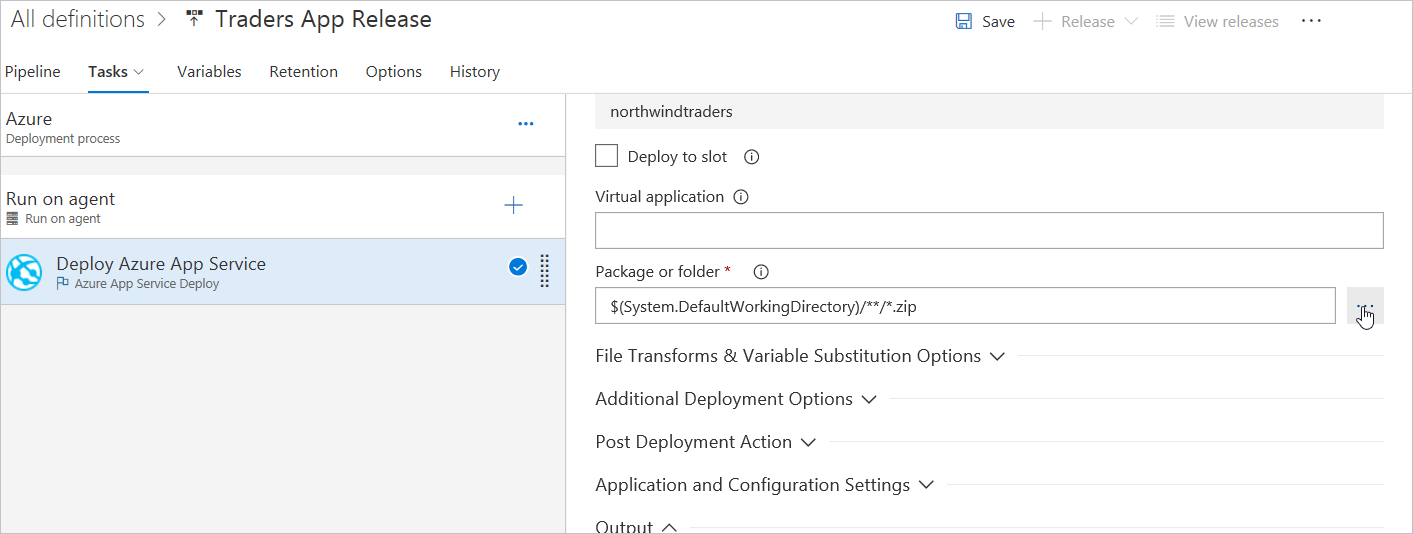Open the top-right more actions ellipsis
This screenshot has width=1413, height=534.
pyautogui.click(x=1311, y=21)
